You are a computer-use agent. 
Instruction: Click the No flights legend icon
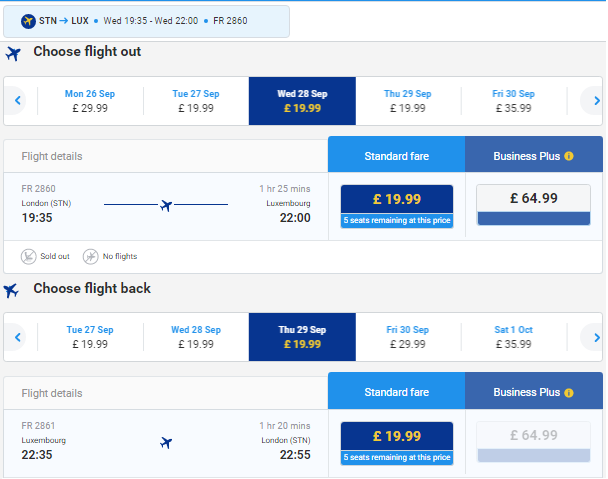91,257
